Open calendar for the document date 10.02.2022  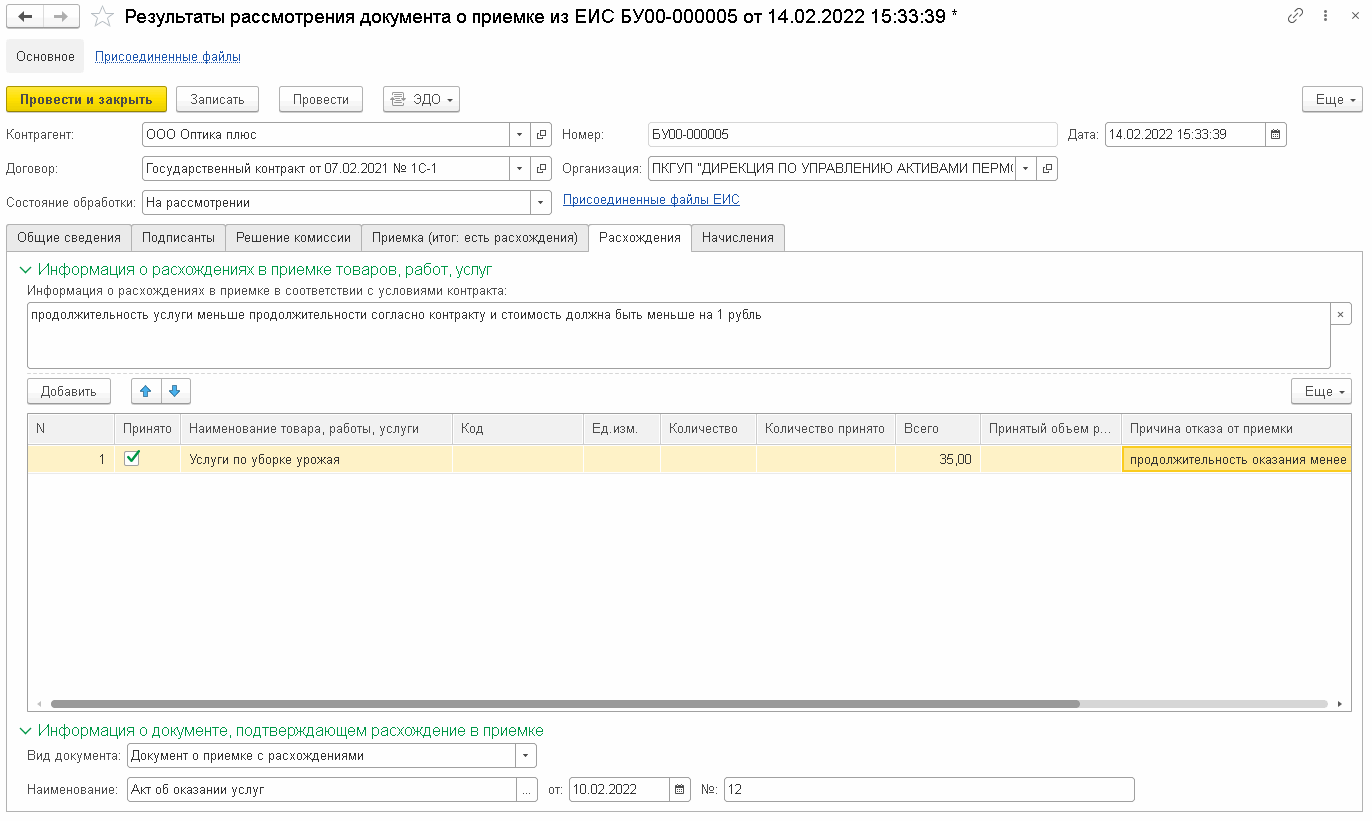[x=680, y=789]
